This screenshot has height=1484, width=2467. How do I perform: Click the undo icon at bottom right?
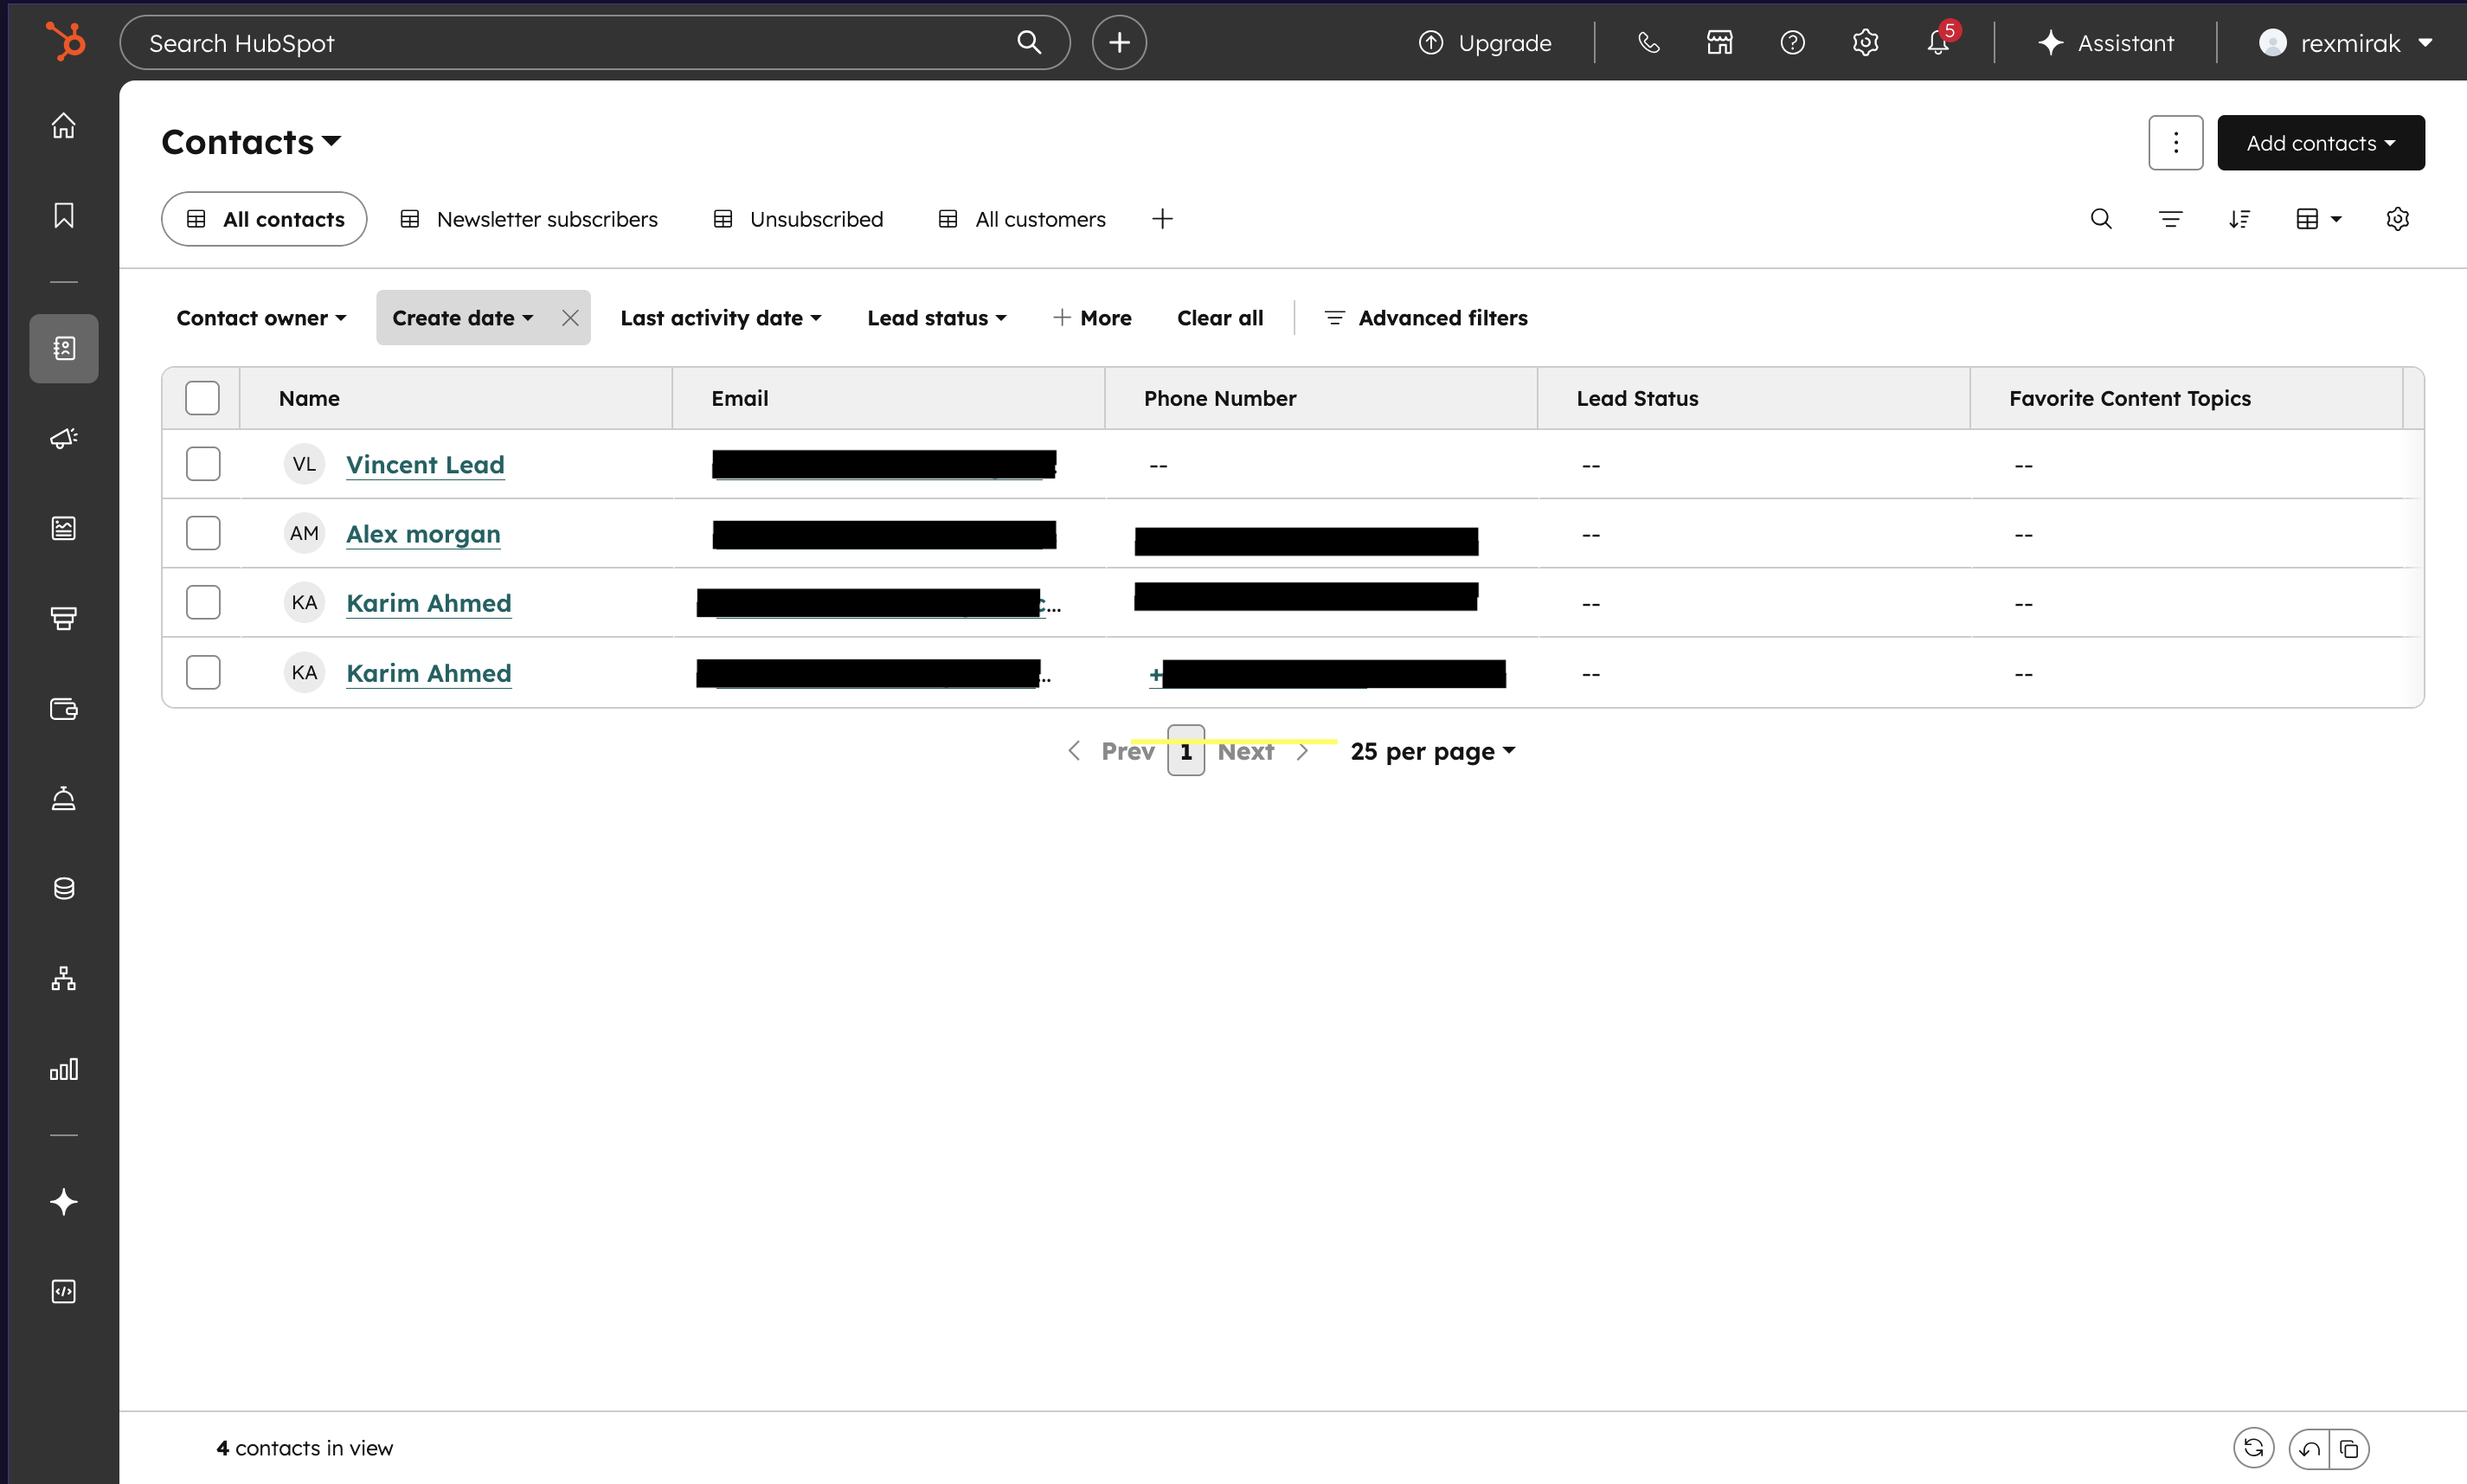[2310, 1449]
